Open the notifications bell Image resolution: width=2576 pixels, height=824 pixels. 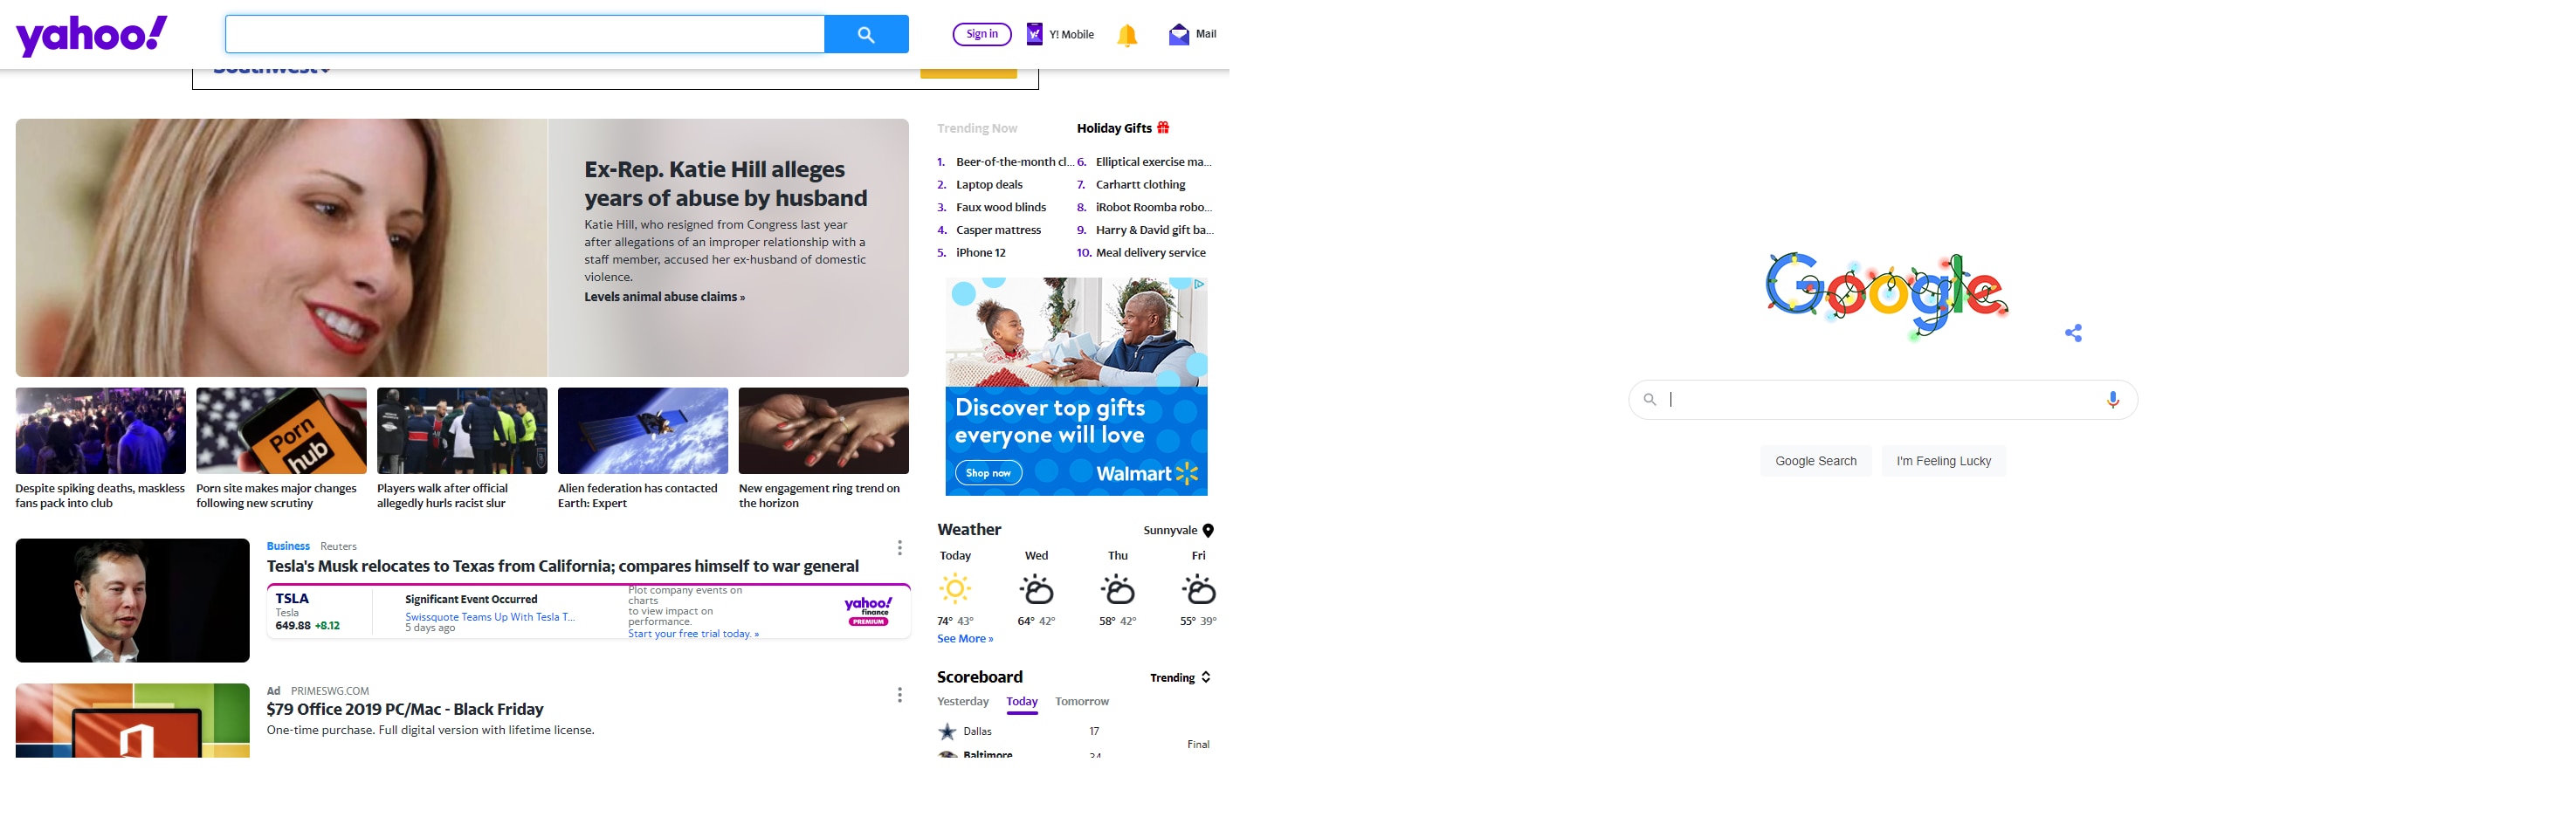pos(1127,35)
